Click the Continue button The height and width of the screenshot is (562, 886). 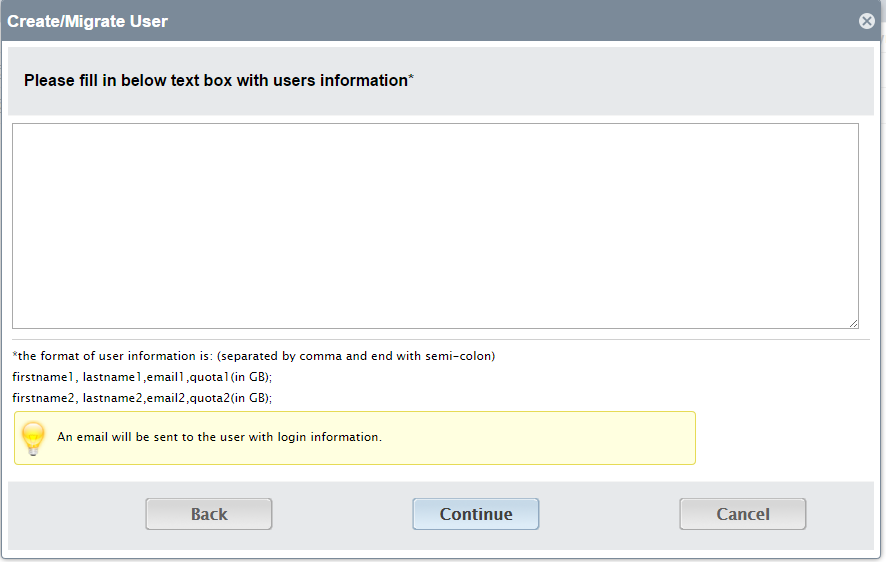476,514
